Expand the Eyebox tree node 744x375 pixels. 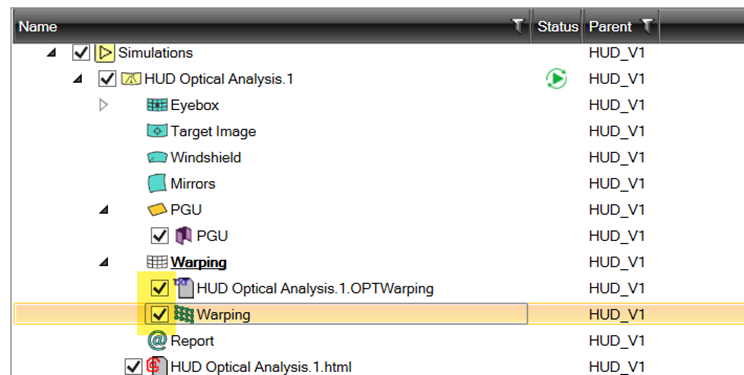103,105
